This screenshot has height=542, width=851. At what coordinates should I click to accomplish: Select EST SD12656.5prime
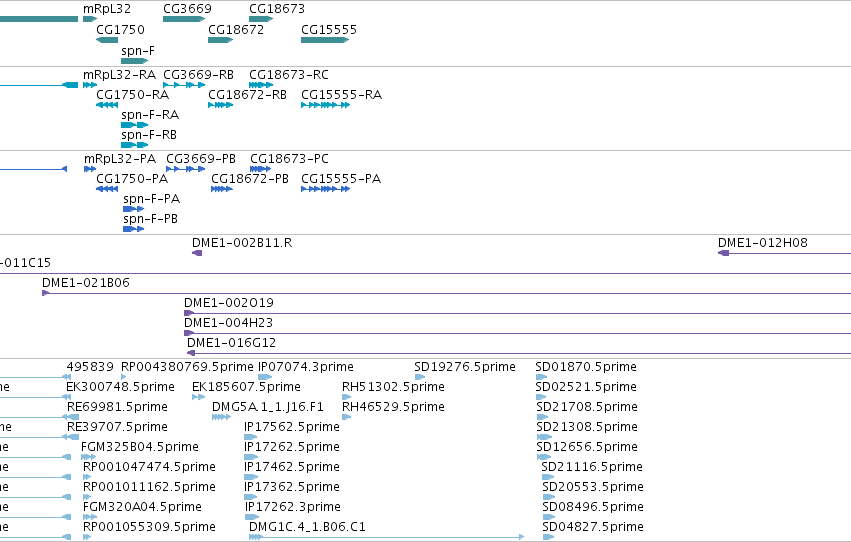point(587,447)
